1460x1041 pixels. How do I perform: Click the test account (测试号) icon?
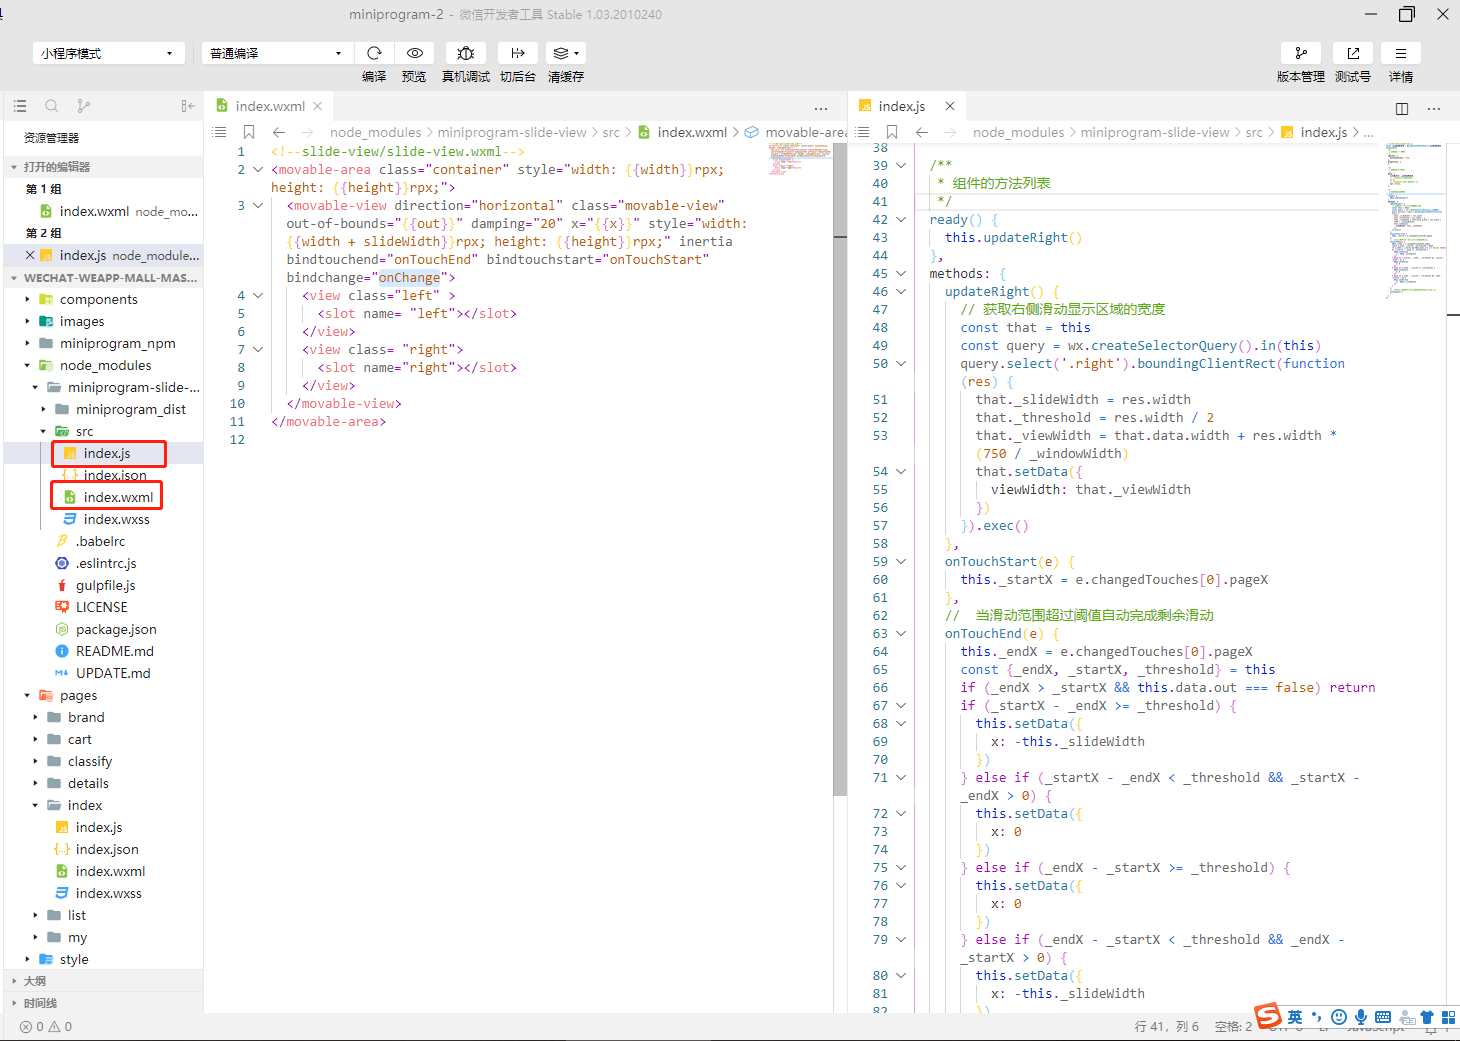point(1353,53)
